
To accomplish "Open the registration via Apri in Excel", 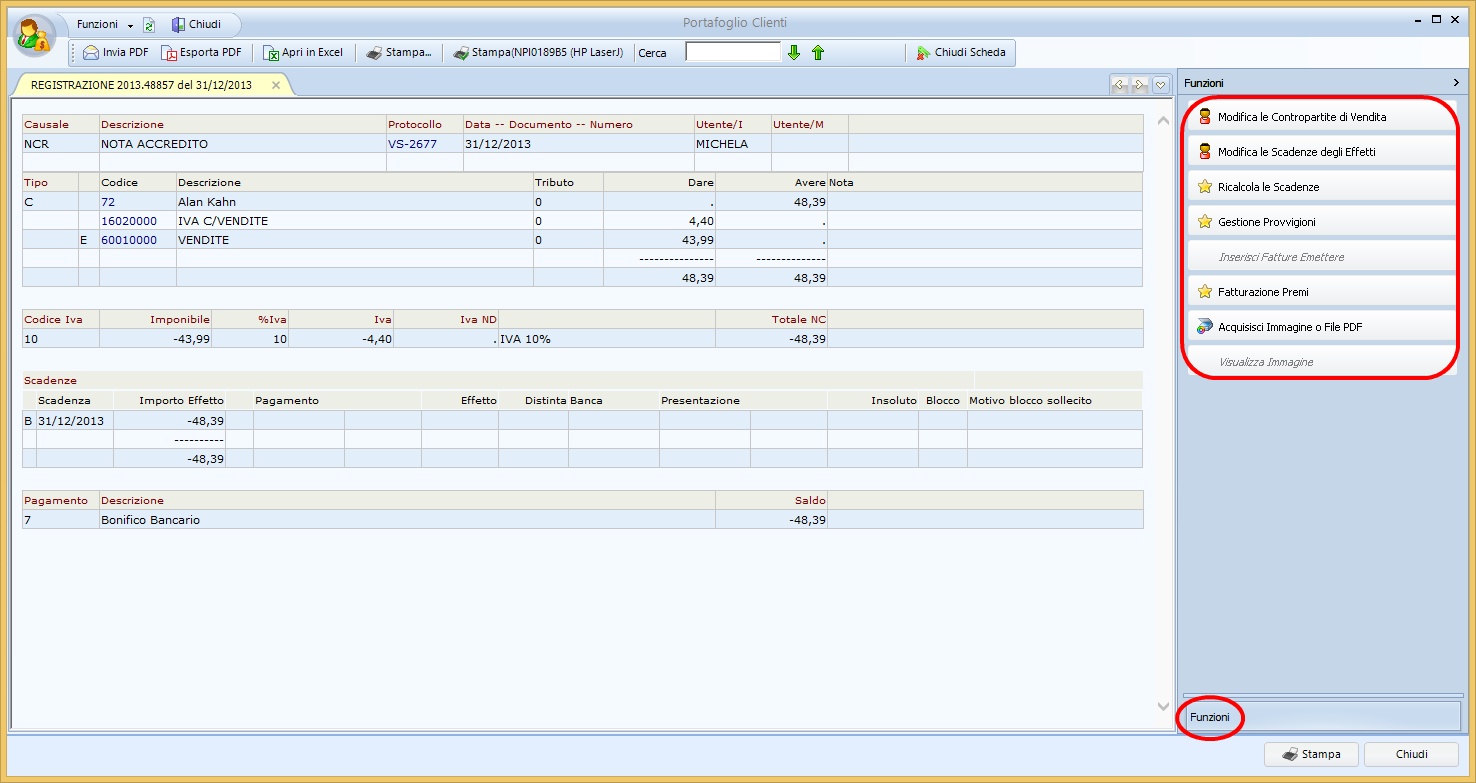I will tap(303, 53).
